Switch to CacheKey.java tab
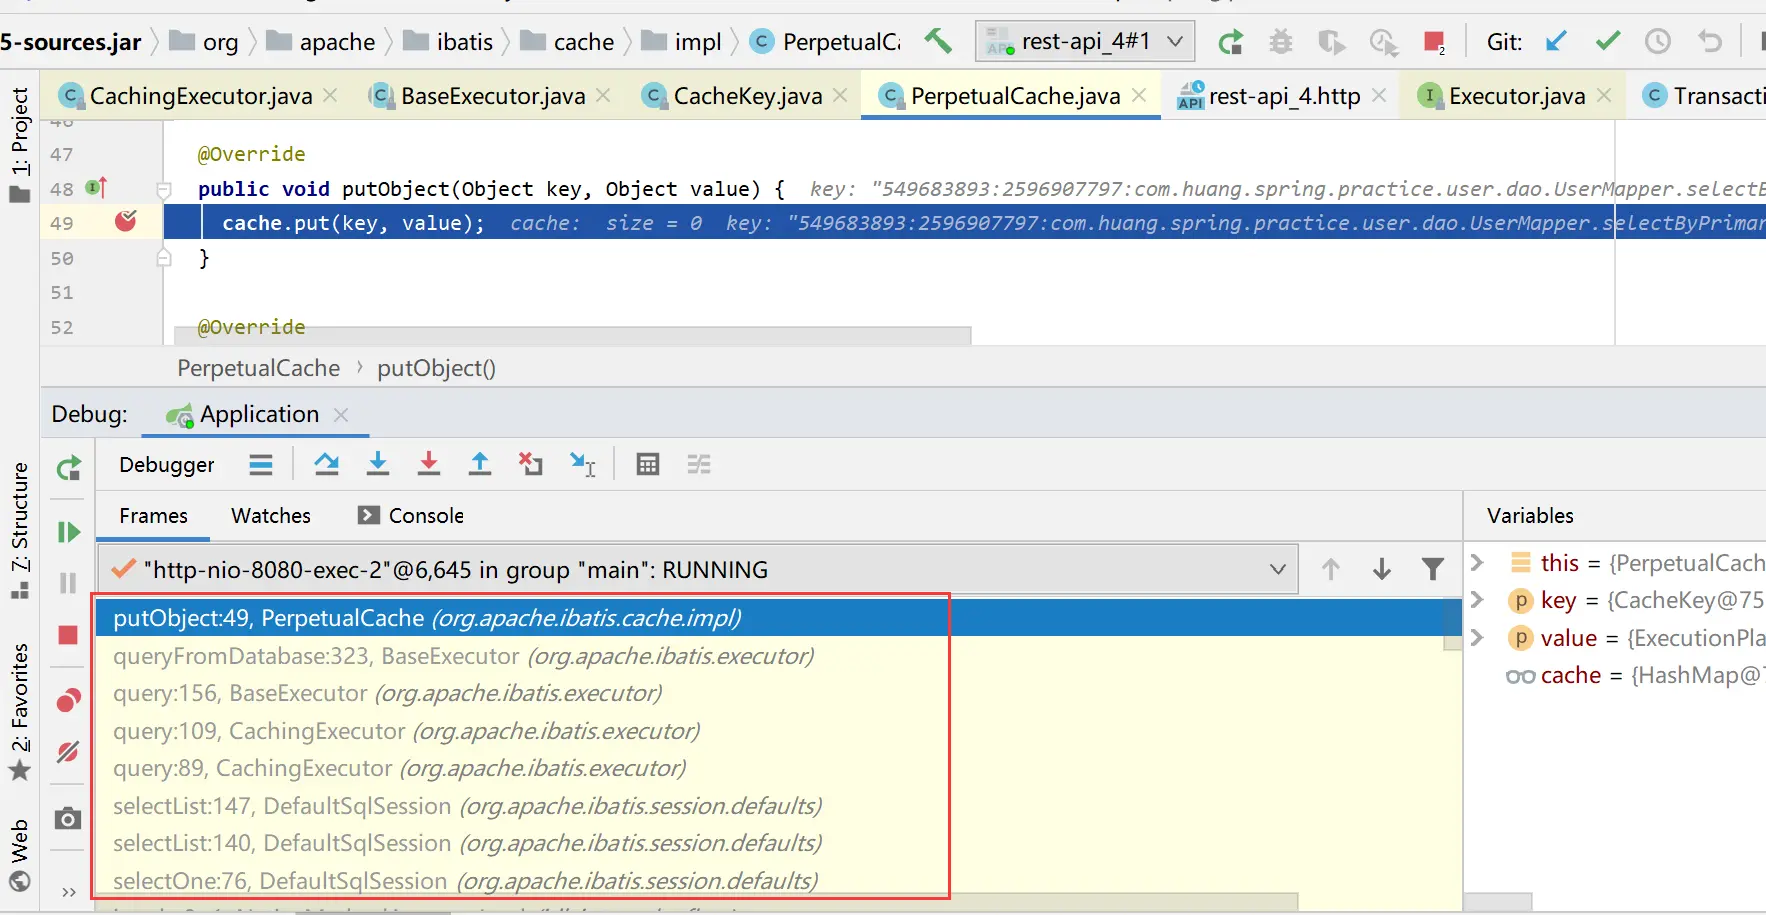Image resolution: width=1766 pixels, height=915 pixels. tap(746, 96)
